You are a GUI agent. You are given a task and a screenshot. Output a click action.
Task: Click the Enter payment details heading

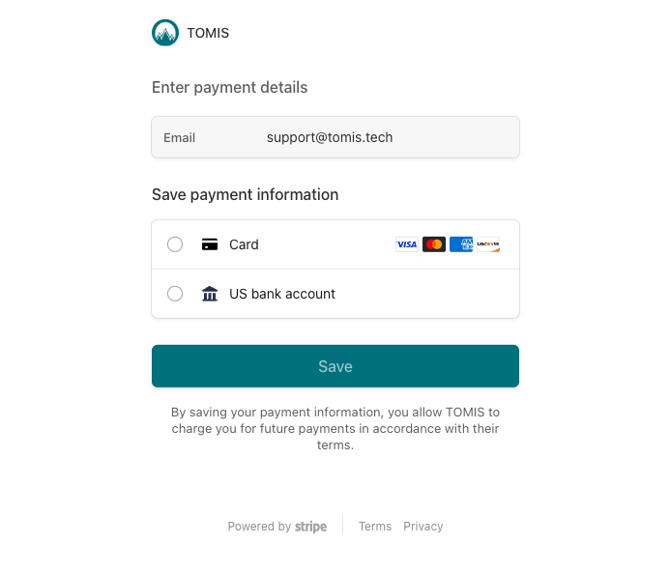coord(230,87)
